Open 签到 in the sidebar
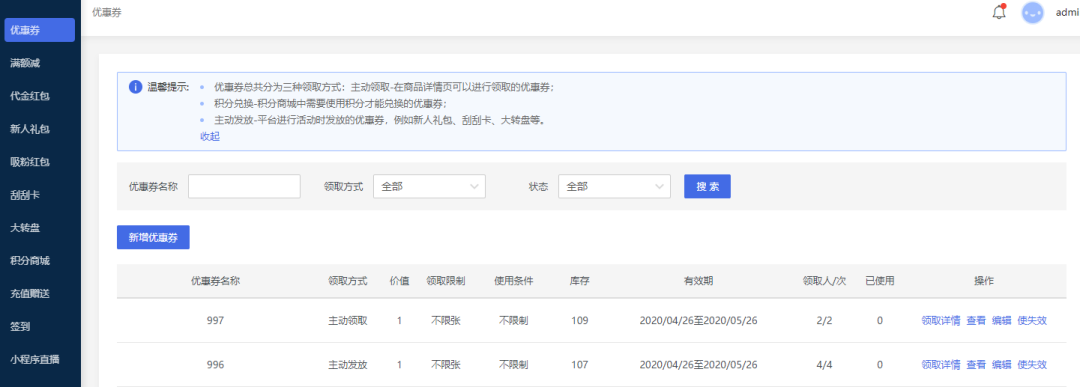The height and width of the screenshot is (387, 1080). pyautogui.click(x=19, y=326)
